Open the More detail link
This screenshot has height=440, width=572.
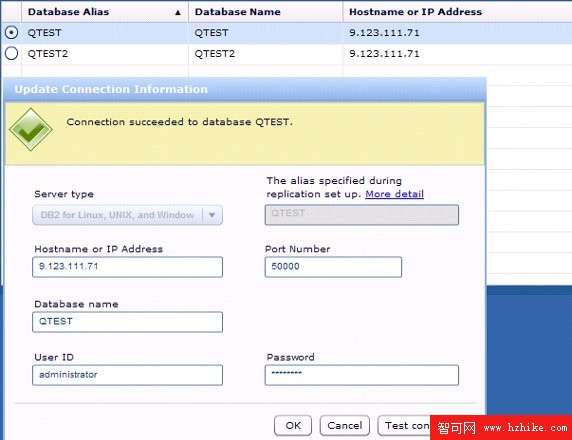click(394, 194)
